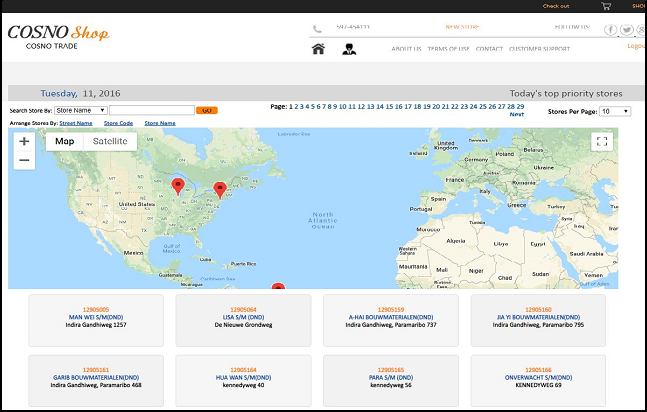
Task: Switch map to Satellite view
Action: [x=110, y=141]
